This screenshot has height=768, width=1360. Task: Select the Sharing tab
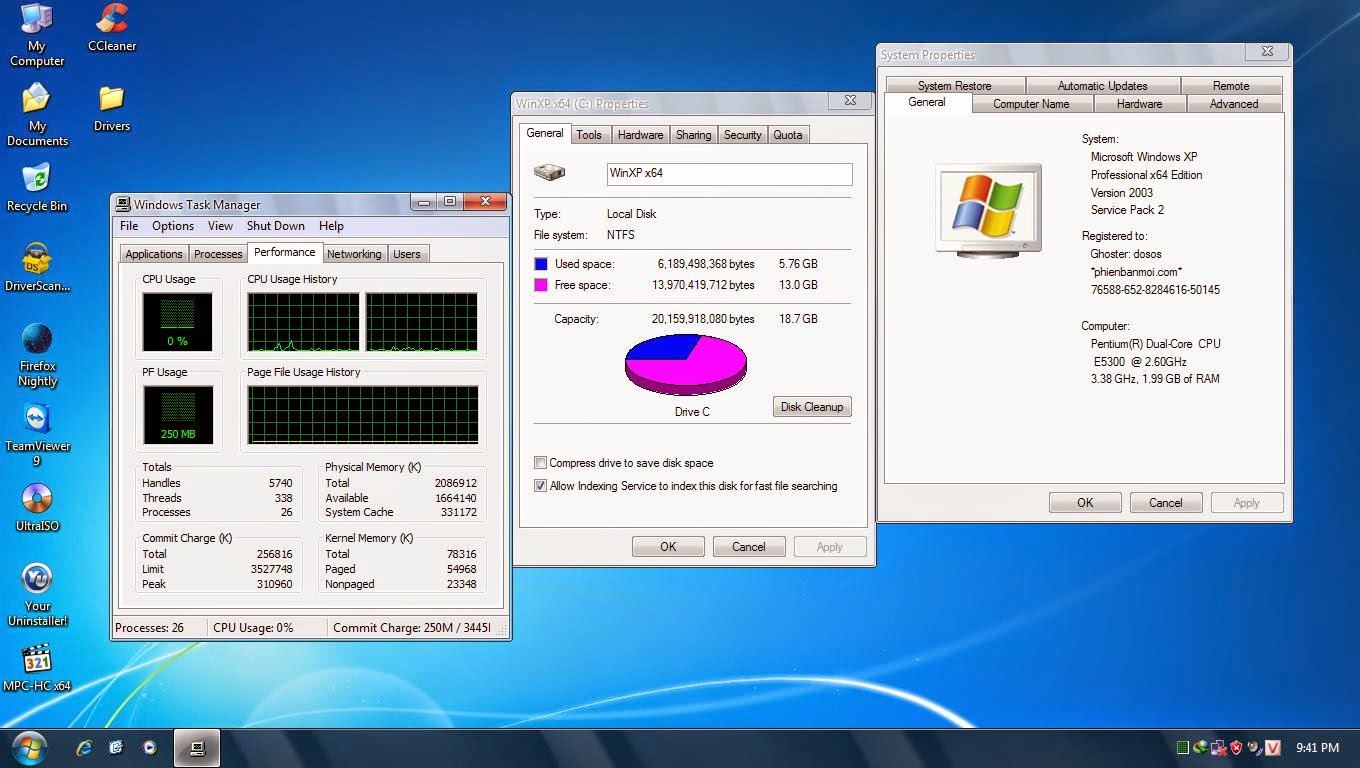coord(693,135)
